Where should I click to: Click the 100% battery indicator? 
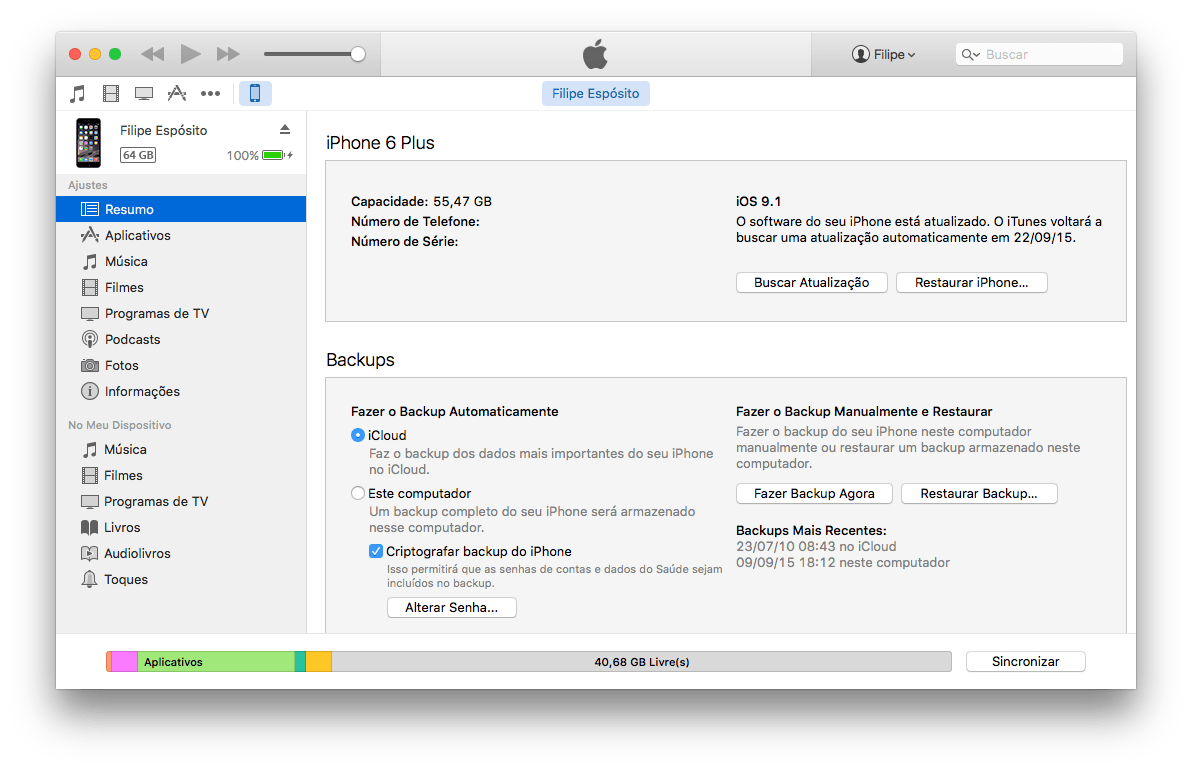coord(259,155)
